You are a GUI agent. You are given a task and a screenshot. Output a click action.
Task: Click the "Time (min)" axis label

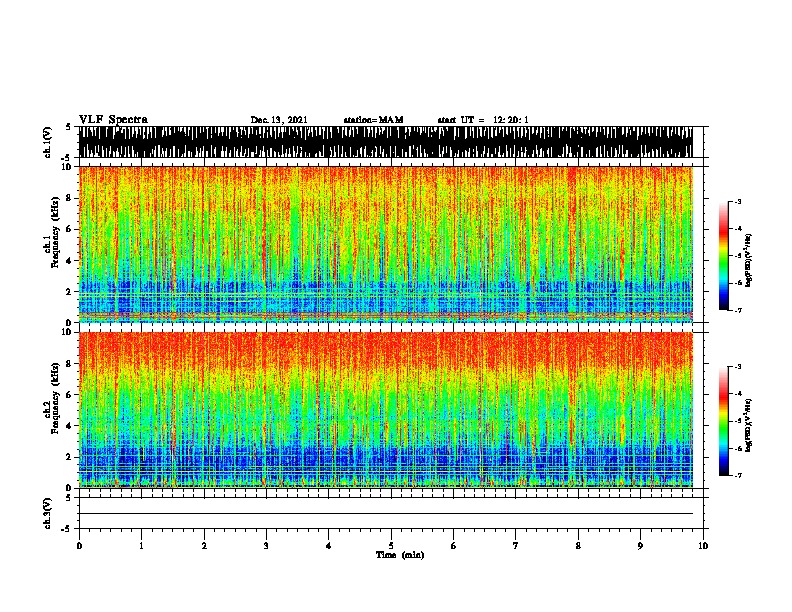coord(400,555)
